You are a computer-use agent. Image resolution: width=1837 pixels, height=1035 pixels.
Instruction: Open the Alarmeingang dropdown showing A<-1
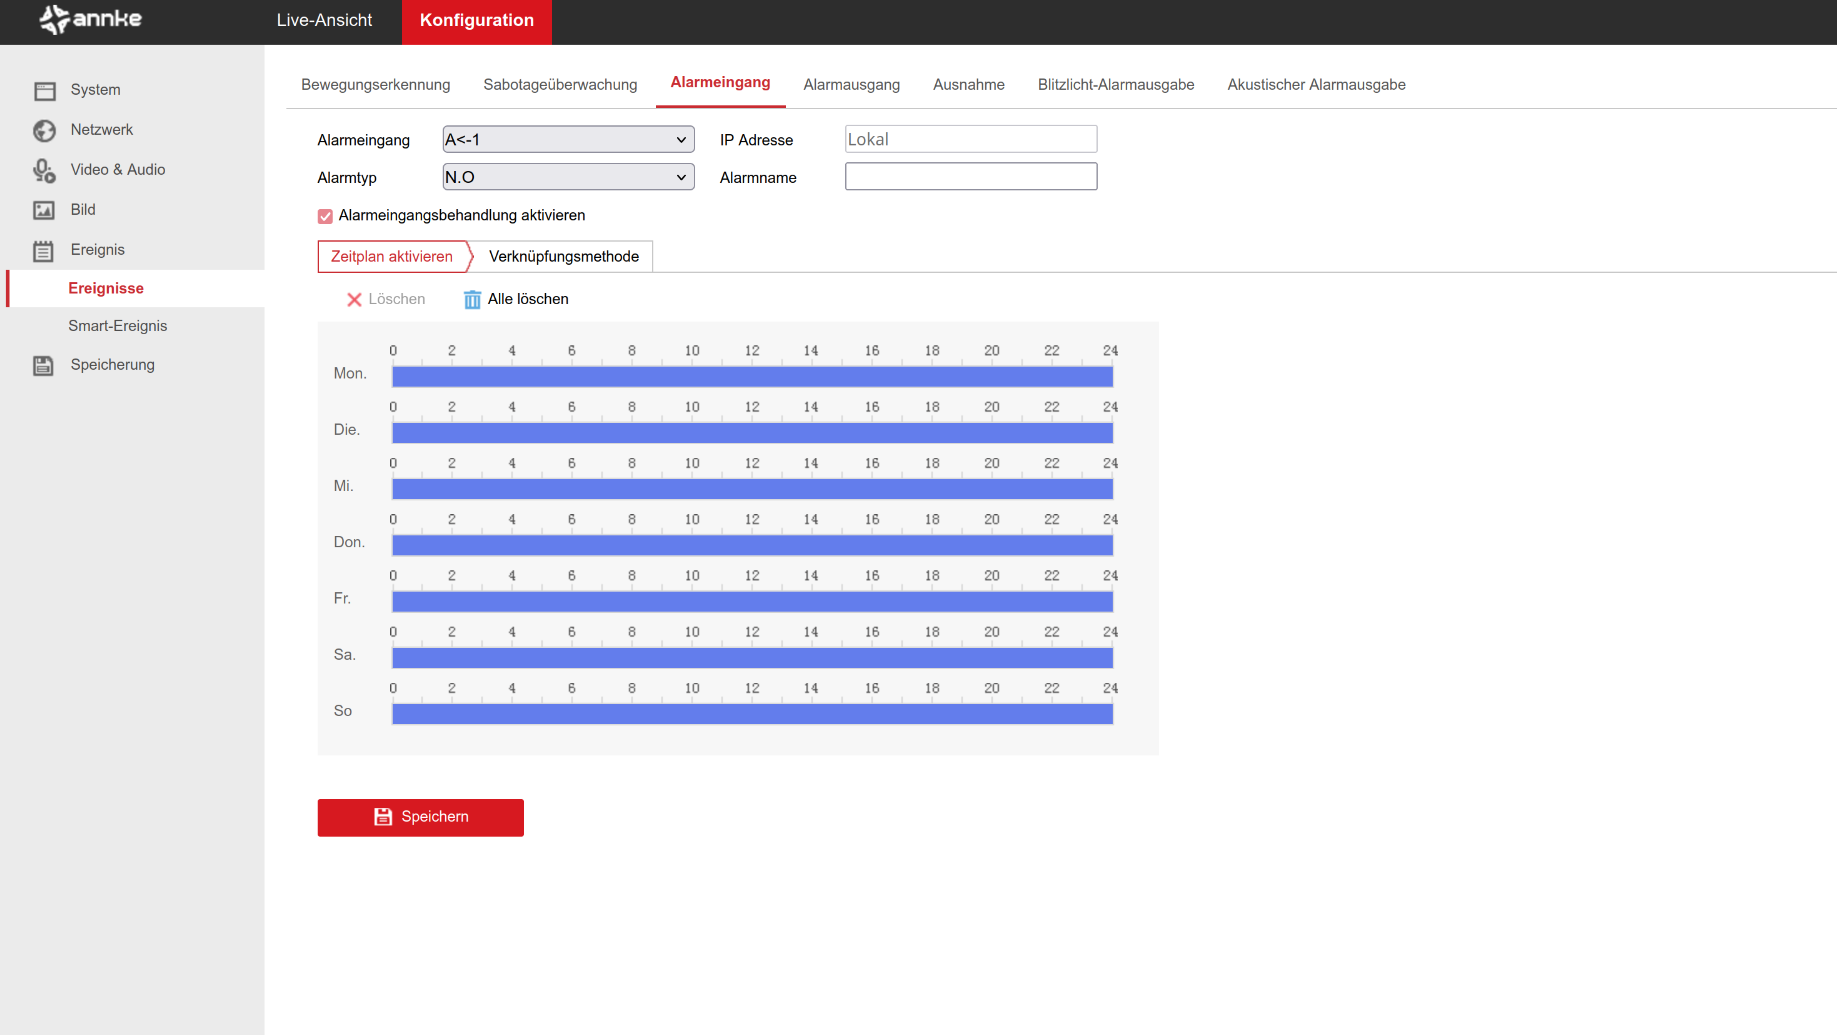tap(568, 140)
